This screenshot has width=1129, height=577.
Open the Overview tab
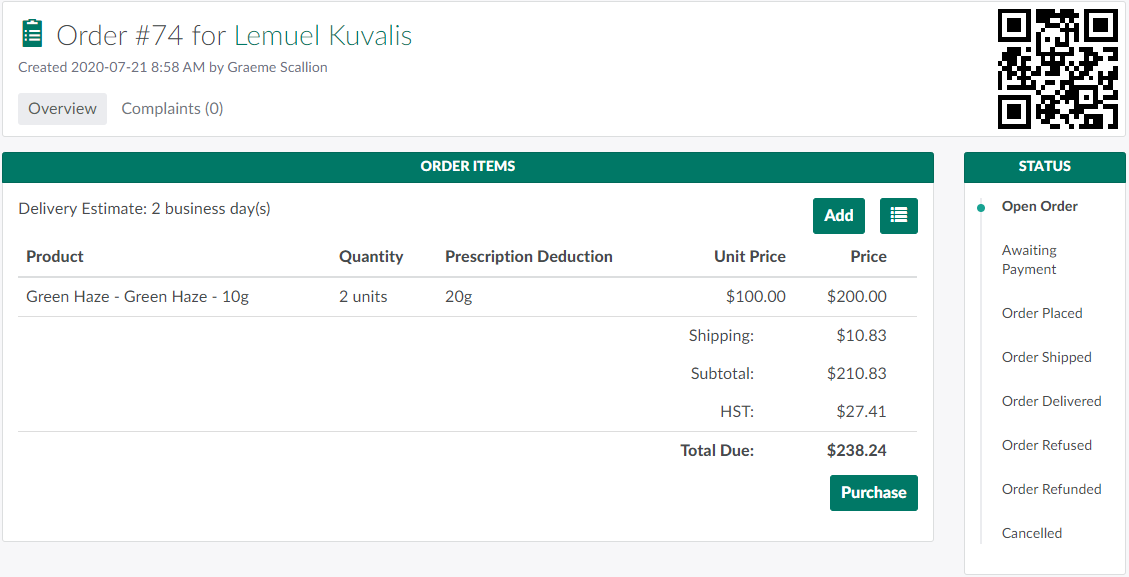[x=62, y=109]
